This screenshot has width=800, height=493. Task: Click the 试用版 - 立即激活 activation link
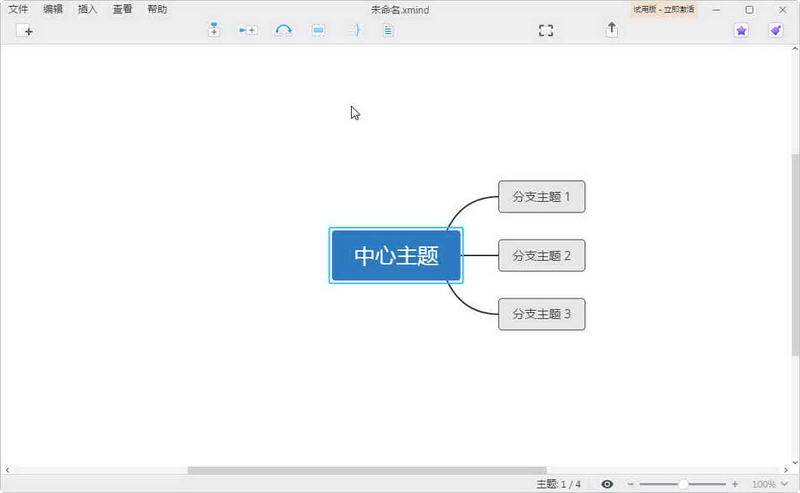[x=663, y=9]
